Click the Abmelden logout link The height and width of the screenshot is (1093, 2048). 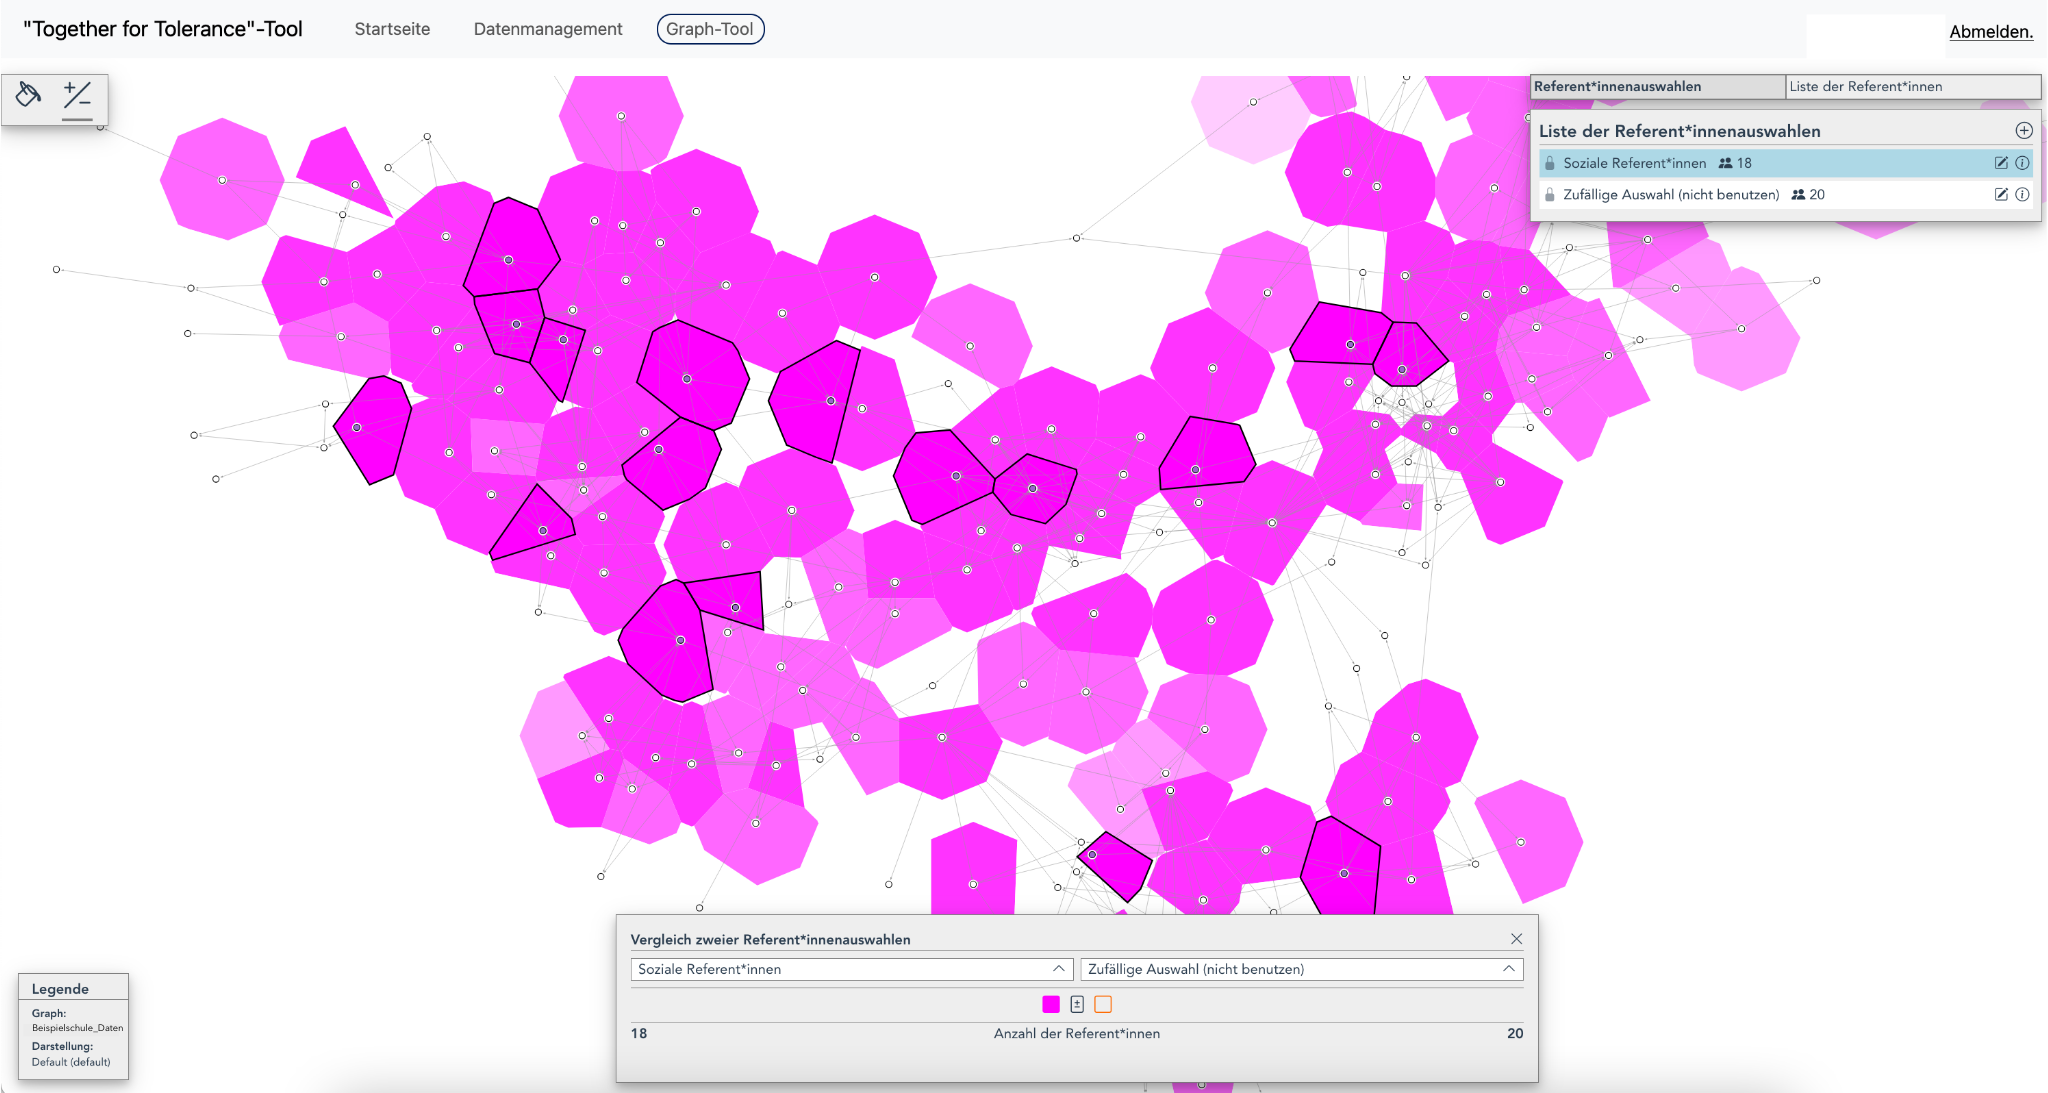[1990, 32]
